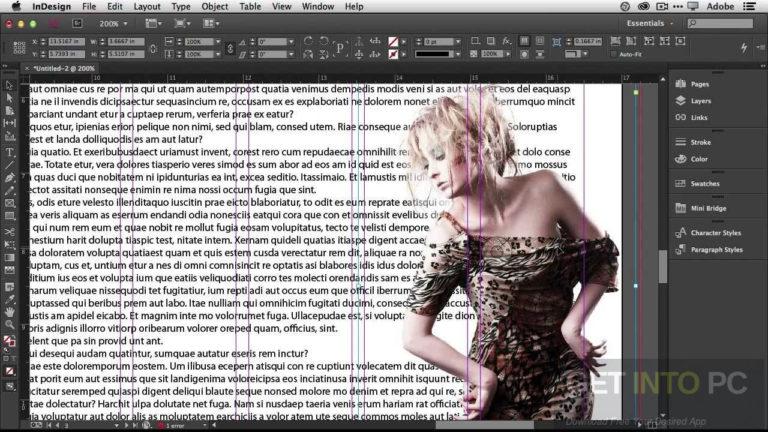The width and height of the screenshot is (768, 432).
Task: Click the macOS Apple menu icon
Action: point(16,6)
